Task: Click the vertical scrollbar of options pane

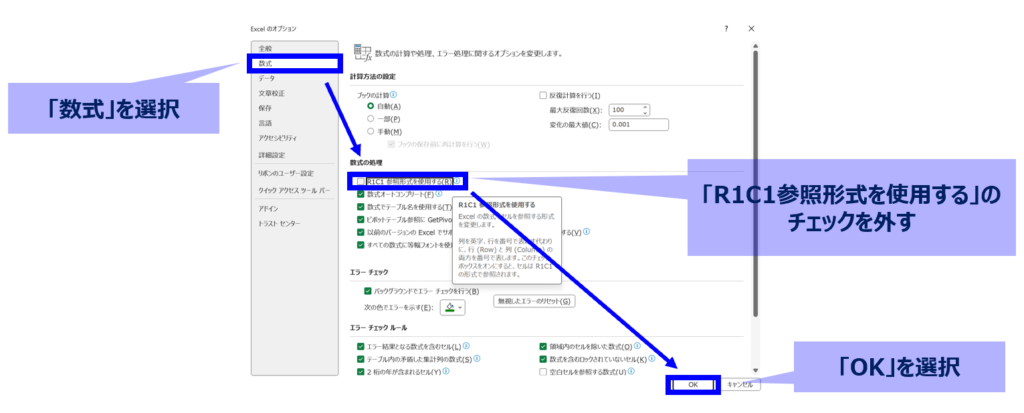Action: point(756,183)
